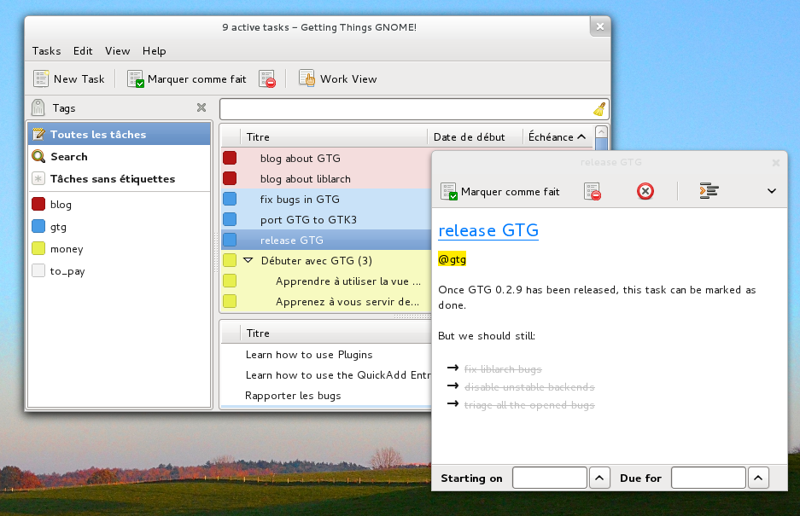This screenshot has height=516, width=800.
Task: Clear the search field with broom icon
Action: tap(599, 109)
